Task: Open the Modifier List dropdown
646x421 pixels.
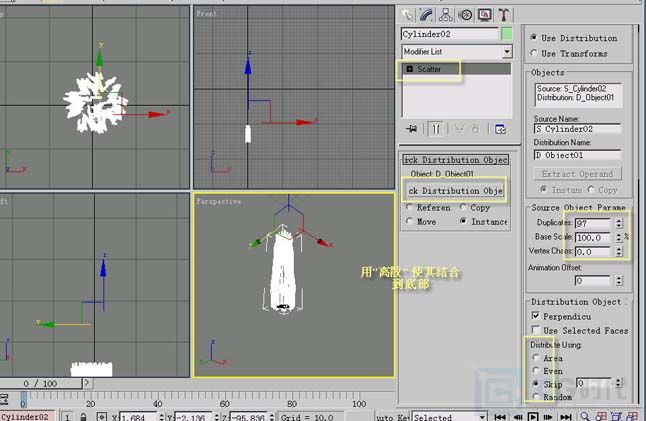Action: coord(507,51)
